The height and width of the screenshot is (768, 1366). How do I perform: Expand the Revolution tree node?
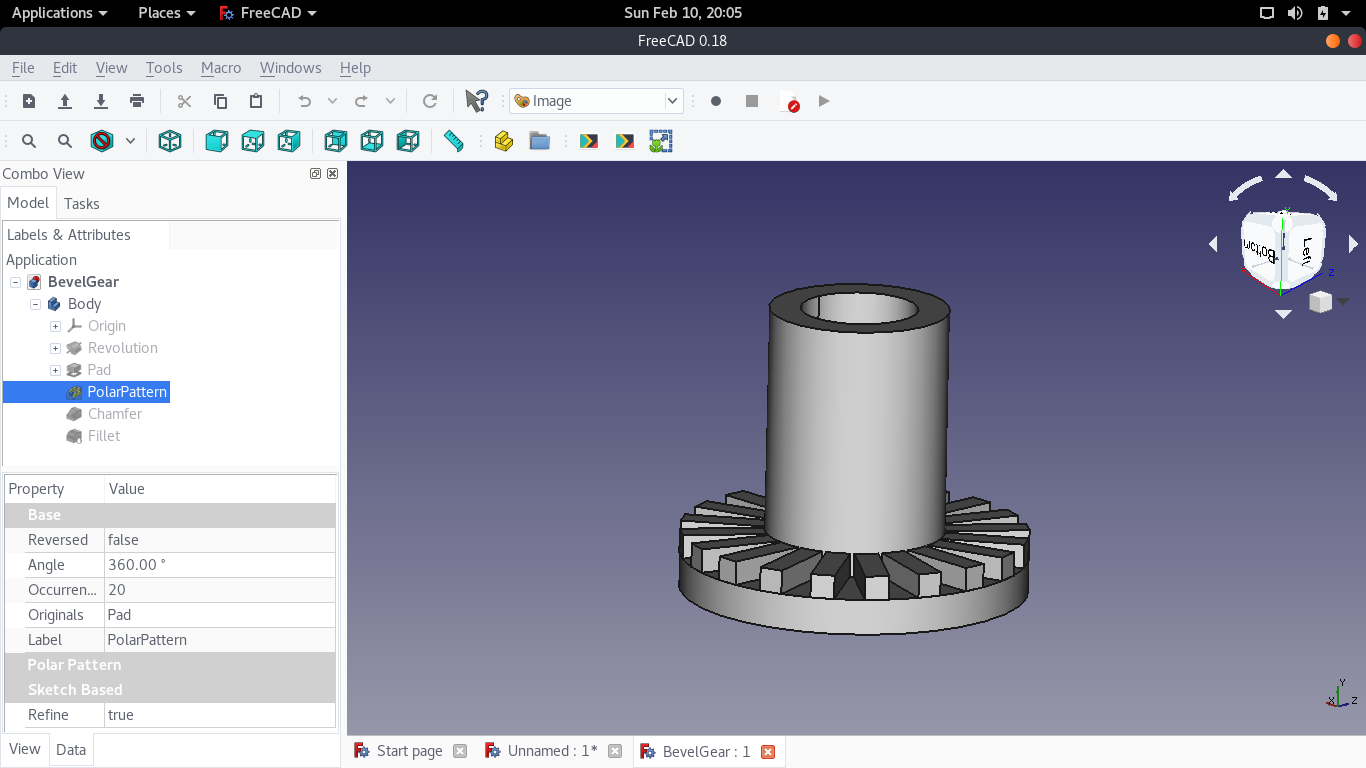tap(56, 348)
